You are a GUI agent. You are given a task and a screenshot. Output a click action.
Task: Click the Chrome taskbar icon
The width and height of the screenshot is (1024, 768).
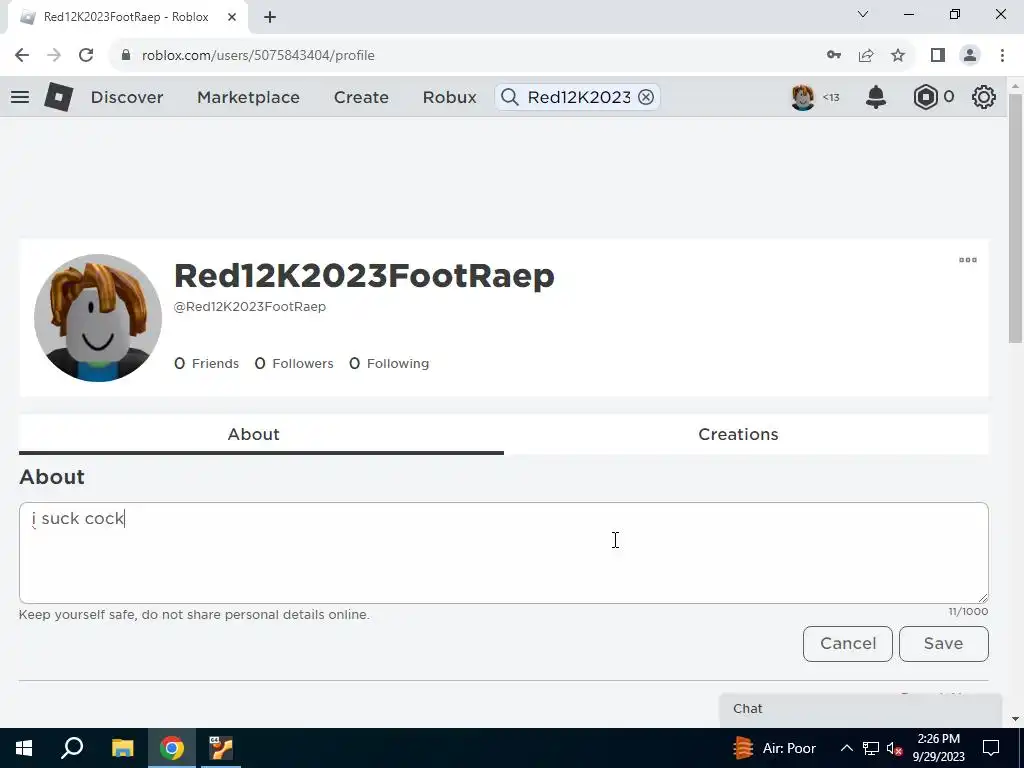pyautogui.click(x=172, y=748)
